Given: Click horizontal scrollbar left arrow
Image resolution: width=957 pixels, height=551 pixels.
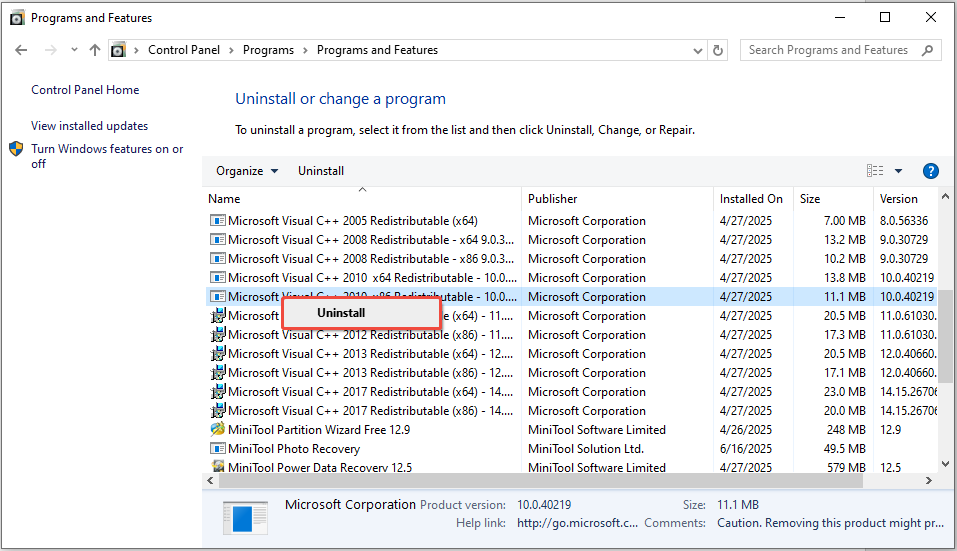Looking at the screenshot, I should [x=211, y=481].
